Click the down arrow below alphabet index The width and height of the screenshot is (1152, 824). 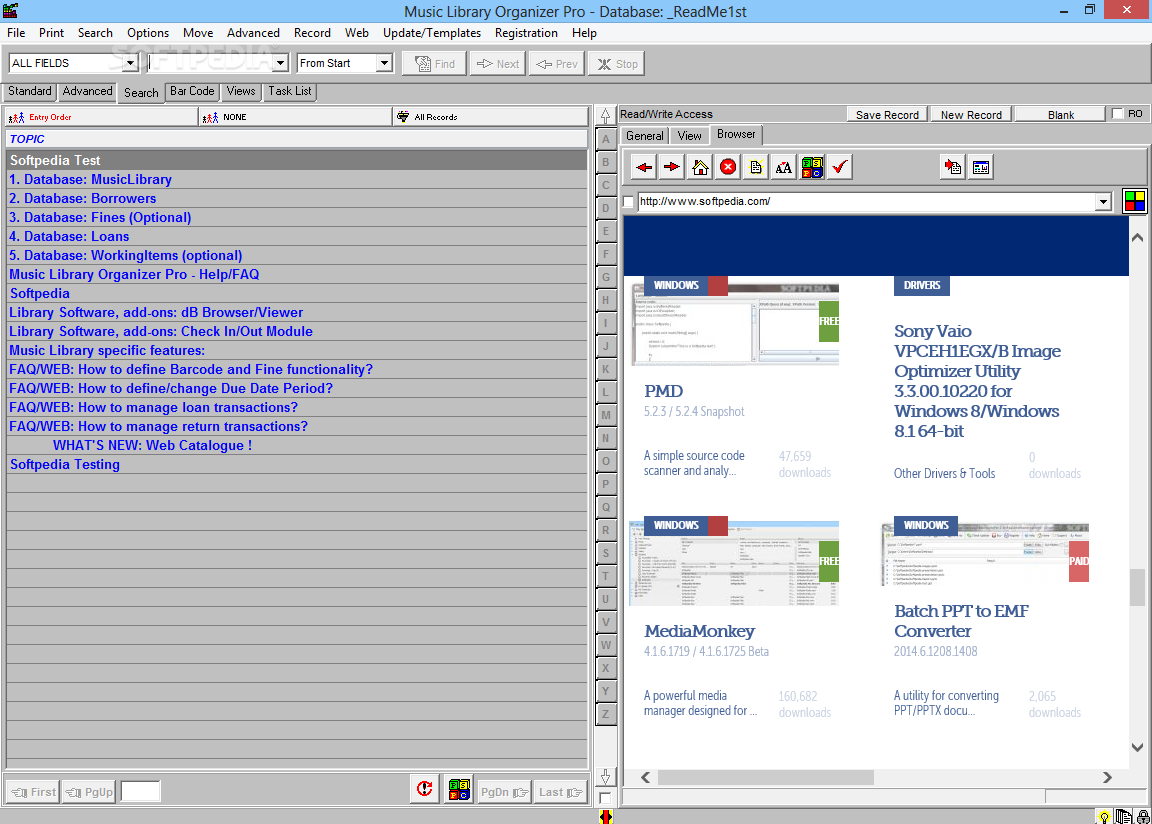[605, 777]
